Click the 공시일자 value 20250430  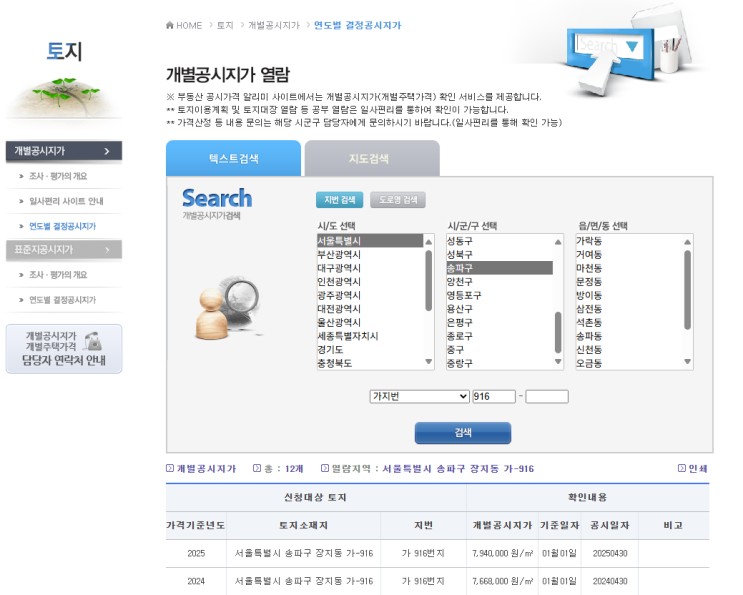click(610, 553)
